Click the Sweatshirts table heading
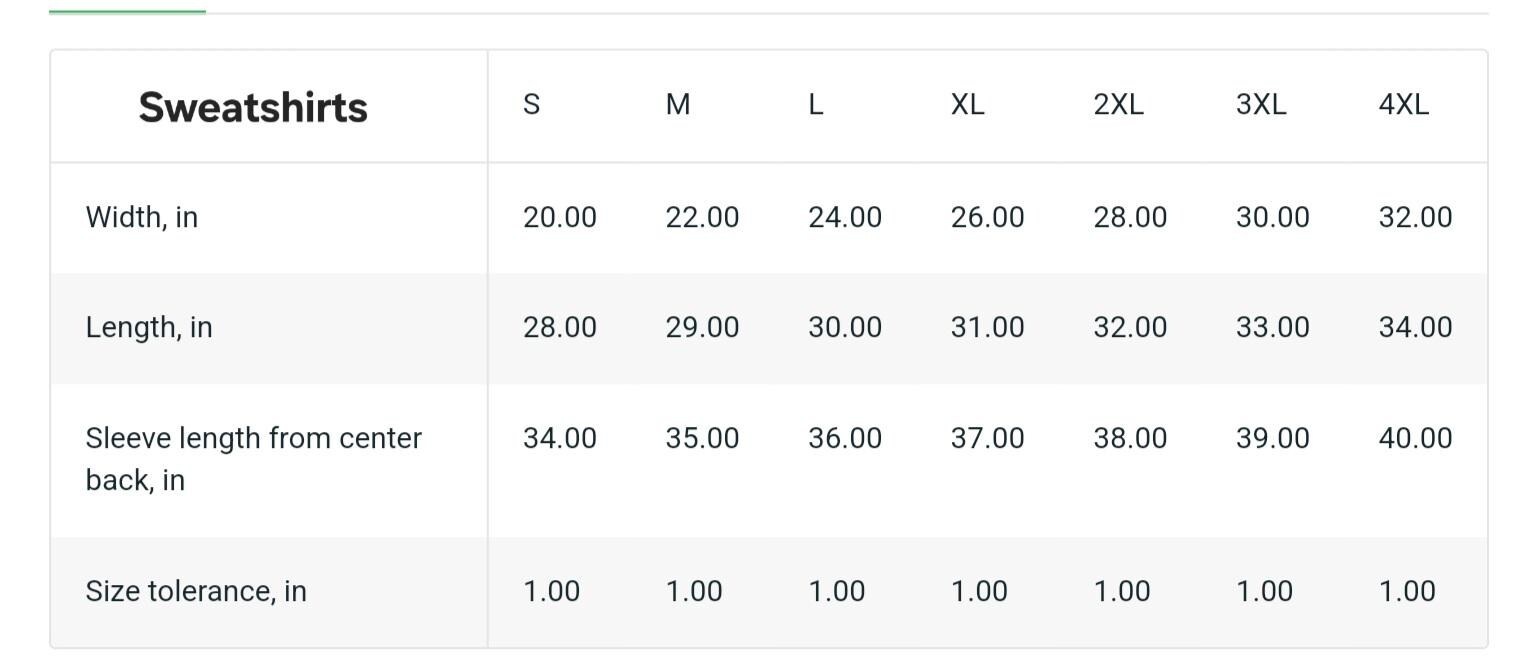Screen dimensions: 1522x665 pos(253,107)
